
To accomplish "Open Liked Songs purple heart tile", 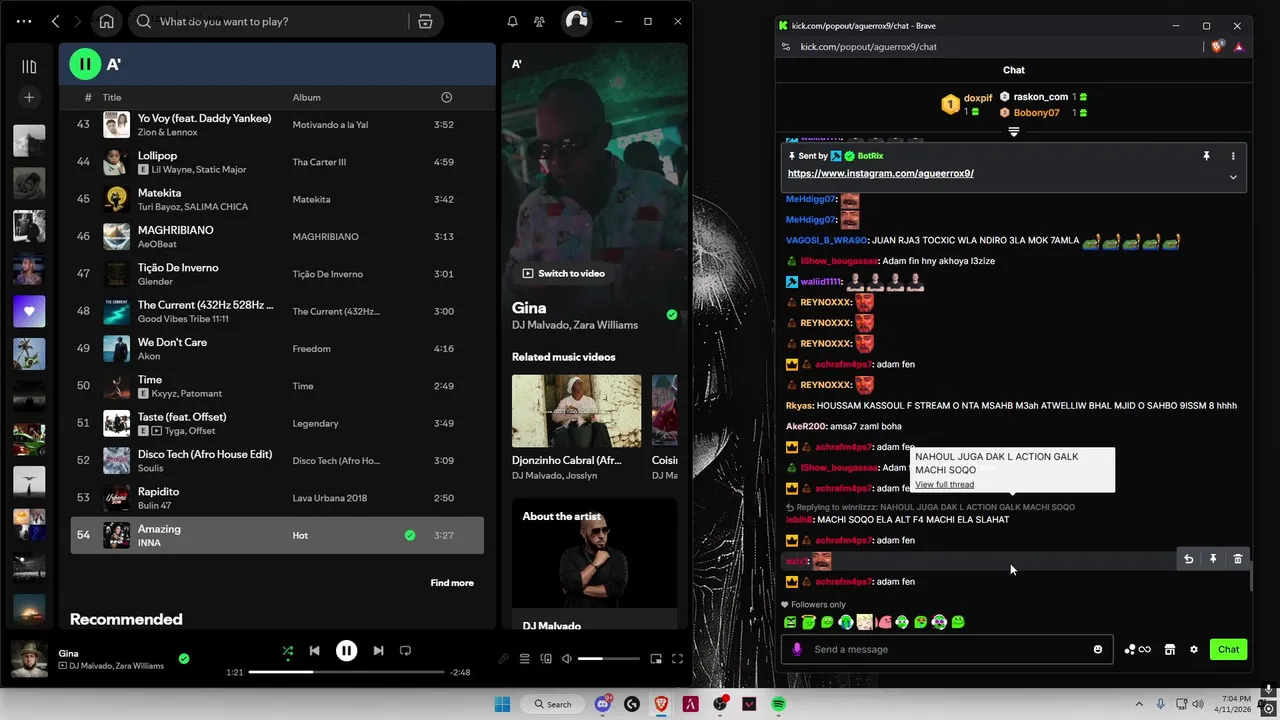I will click(29, 311).
